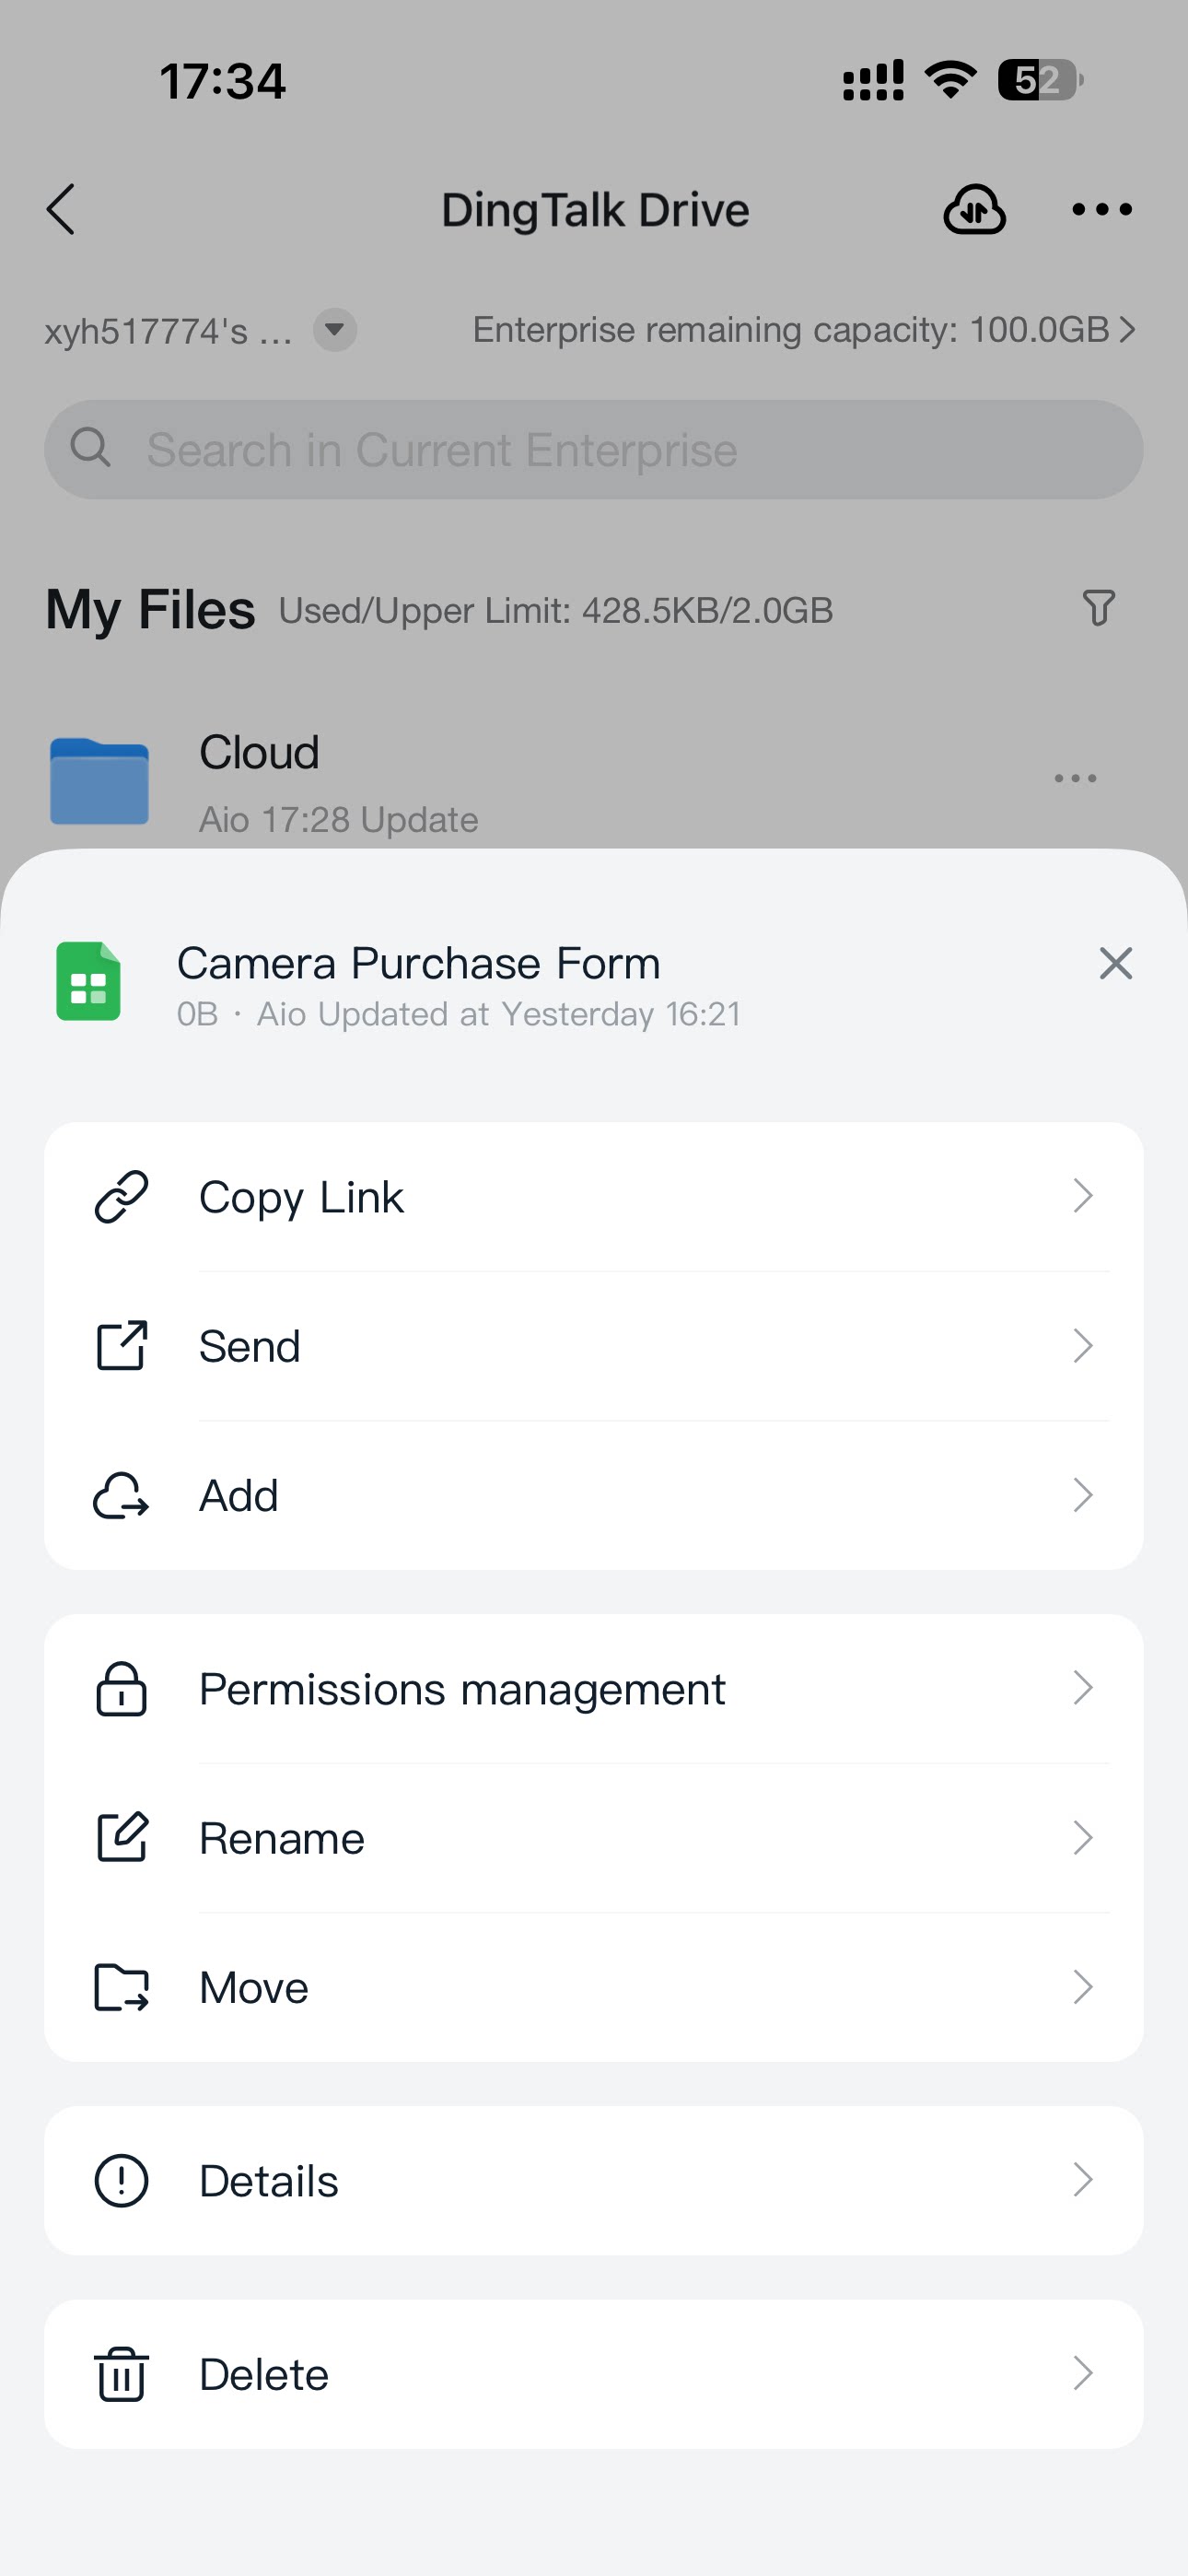The height and width of the screenshot is (2576, 1188).
Task: Tap the Permissions management lock icon
Action: click(121, 1689)
